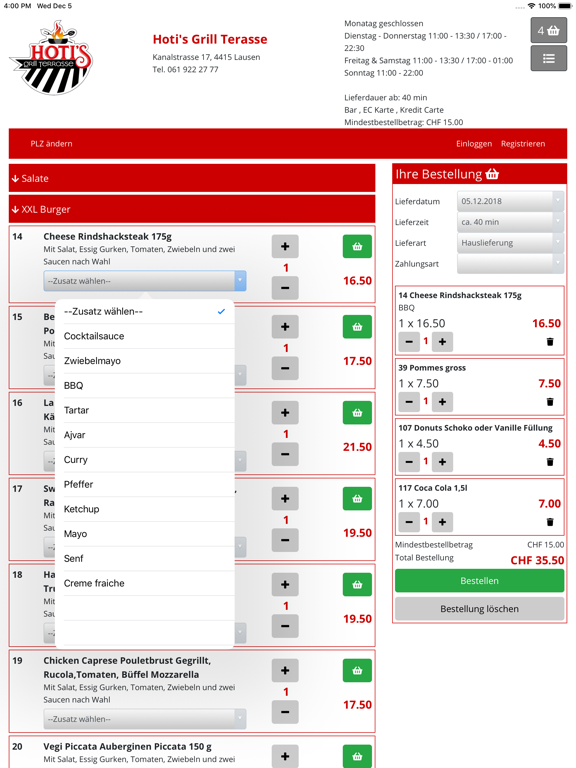Open the Lieferdatum dropdown
576x768 pixels.
pyautogui.click(x=510, y=201)
